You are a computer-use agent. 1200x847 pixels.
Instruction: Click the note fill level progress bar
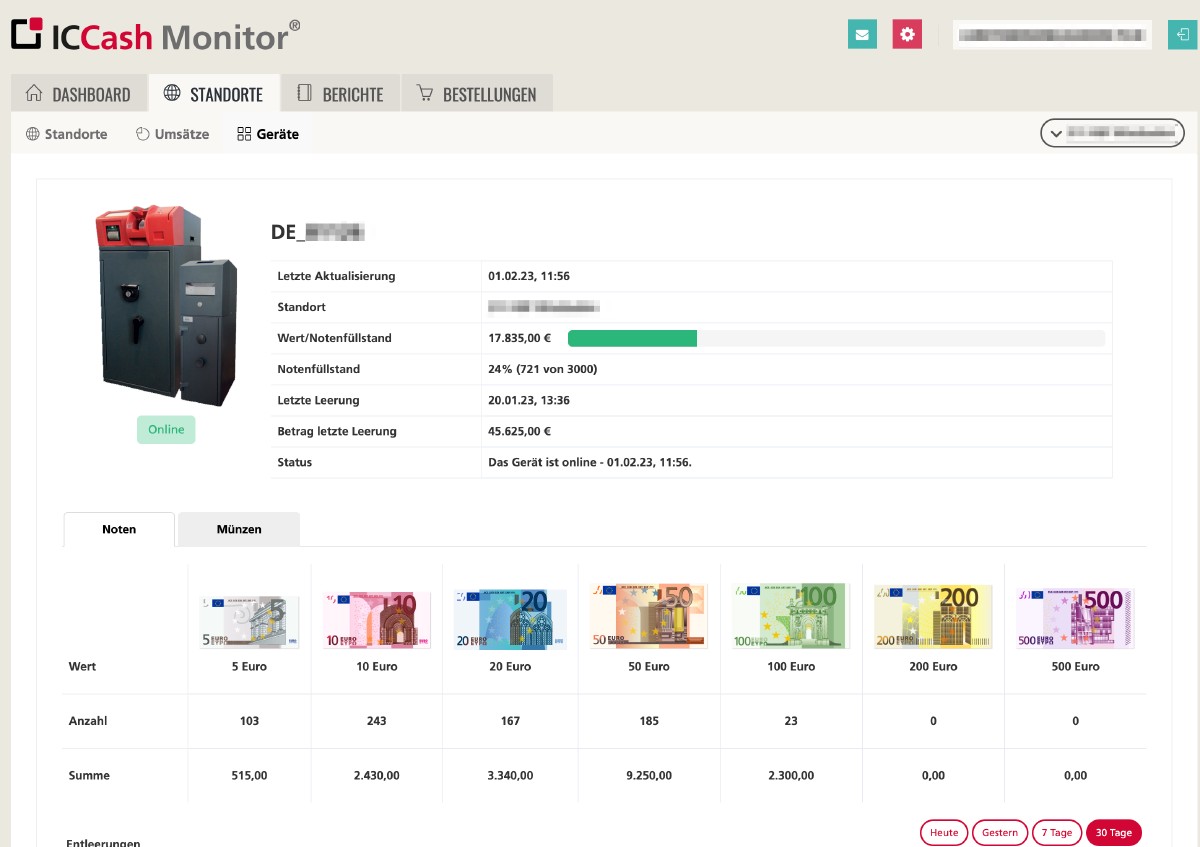coord(836,338)
